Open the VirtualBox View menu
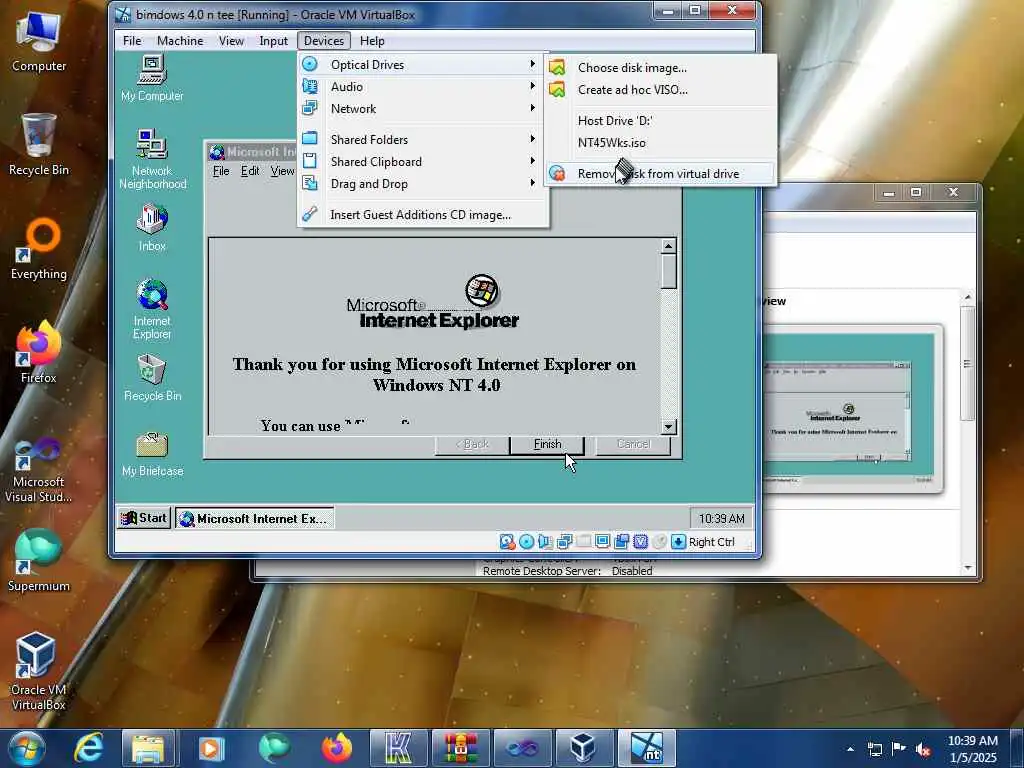 (231, 40)
